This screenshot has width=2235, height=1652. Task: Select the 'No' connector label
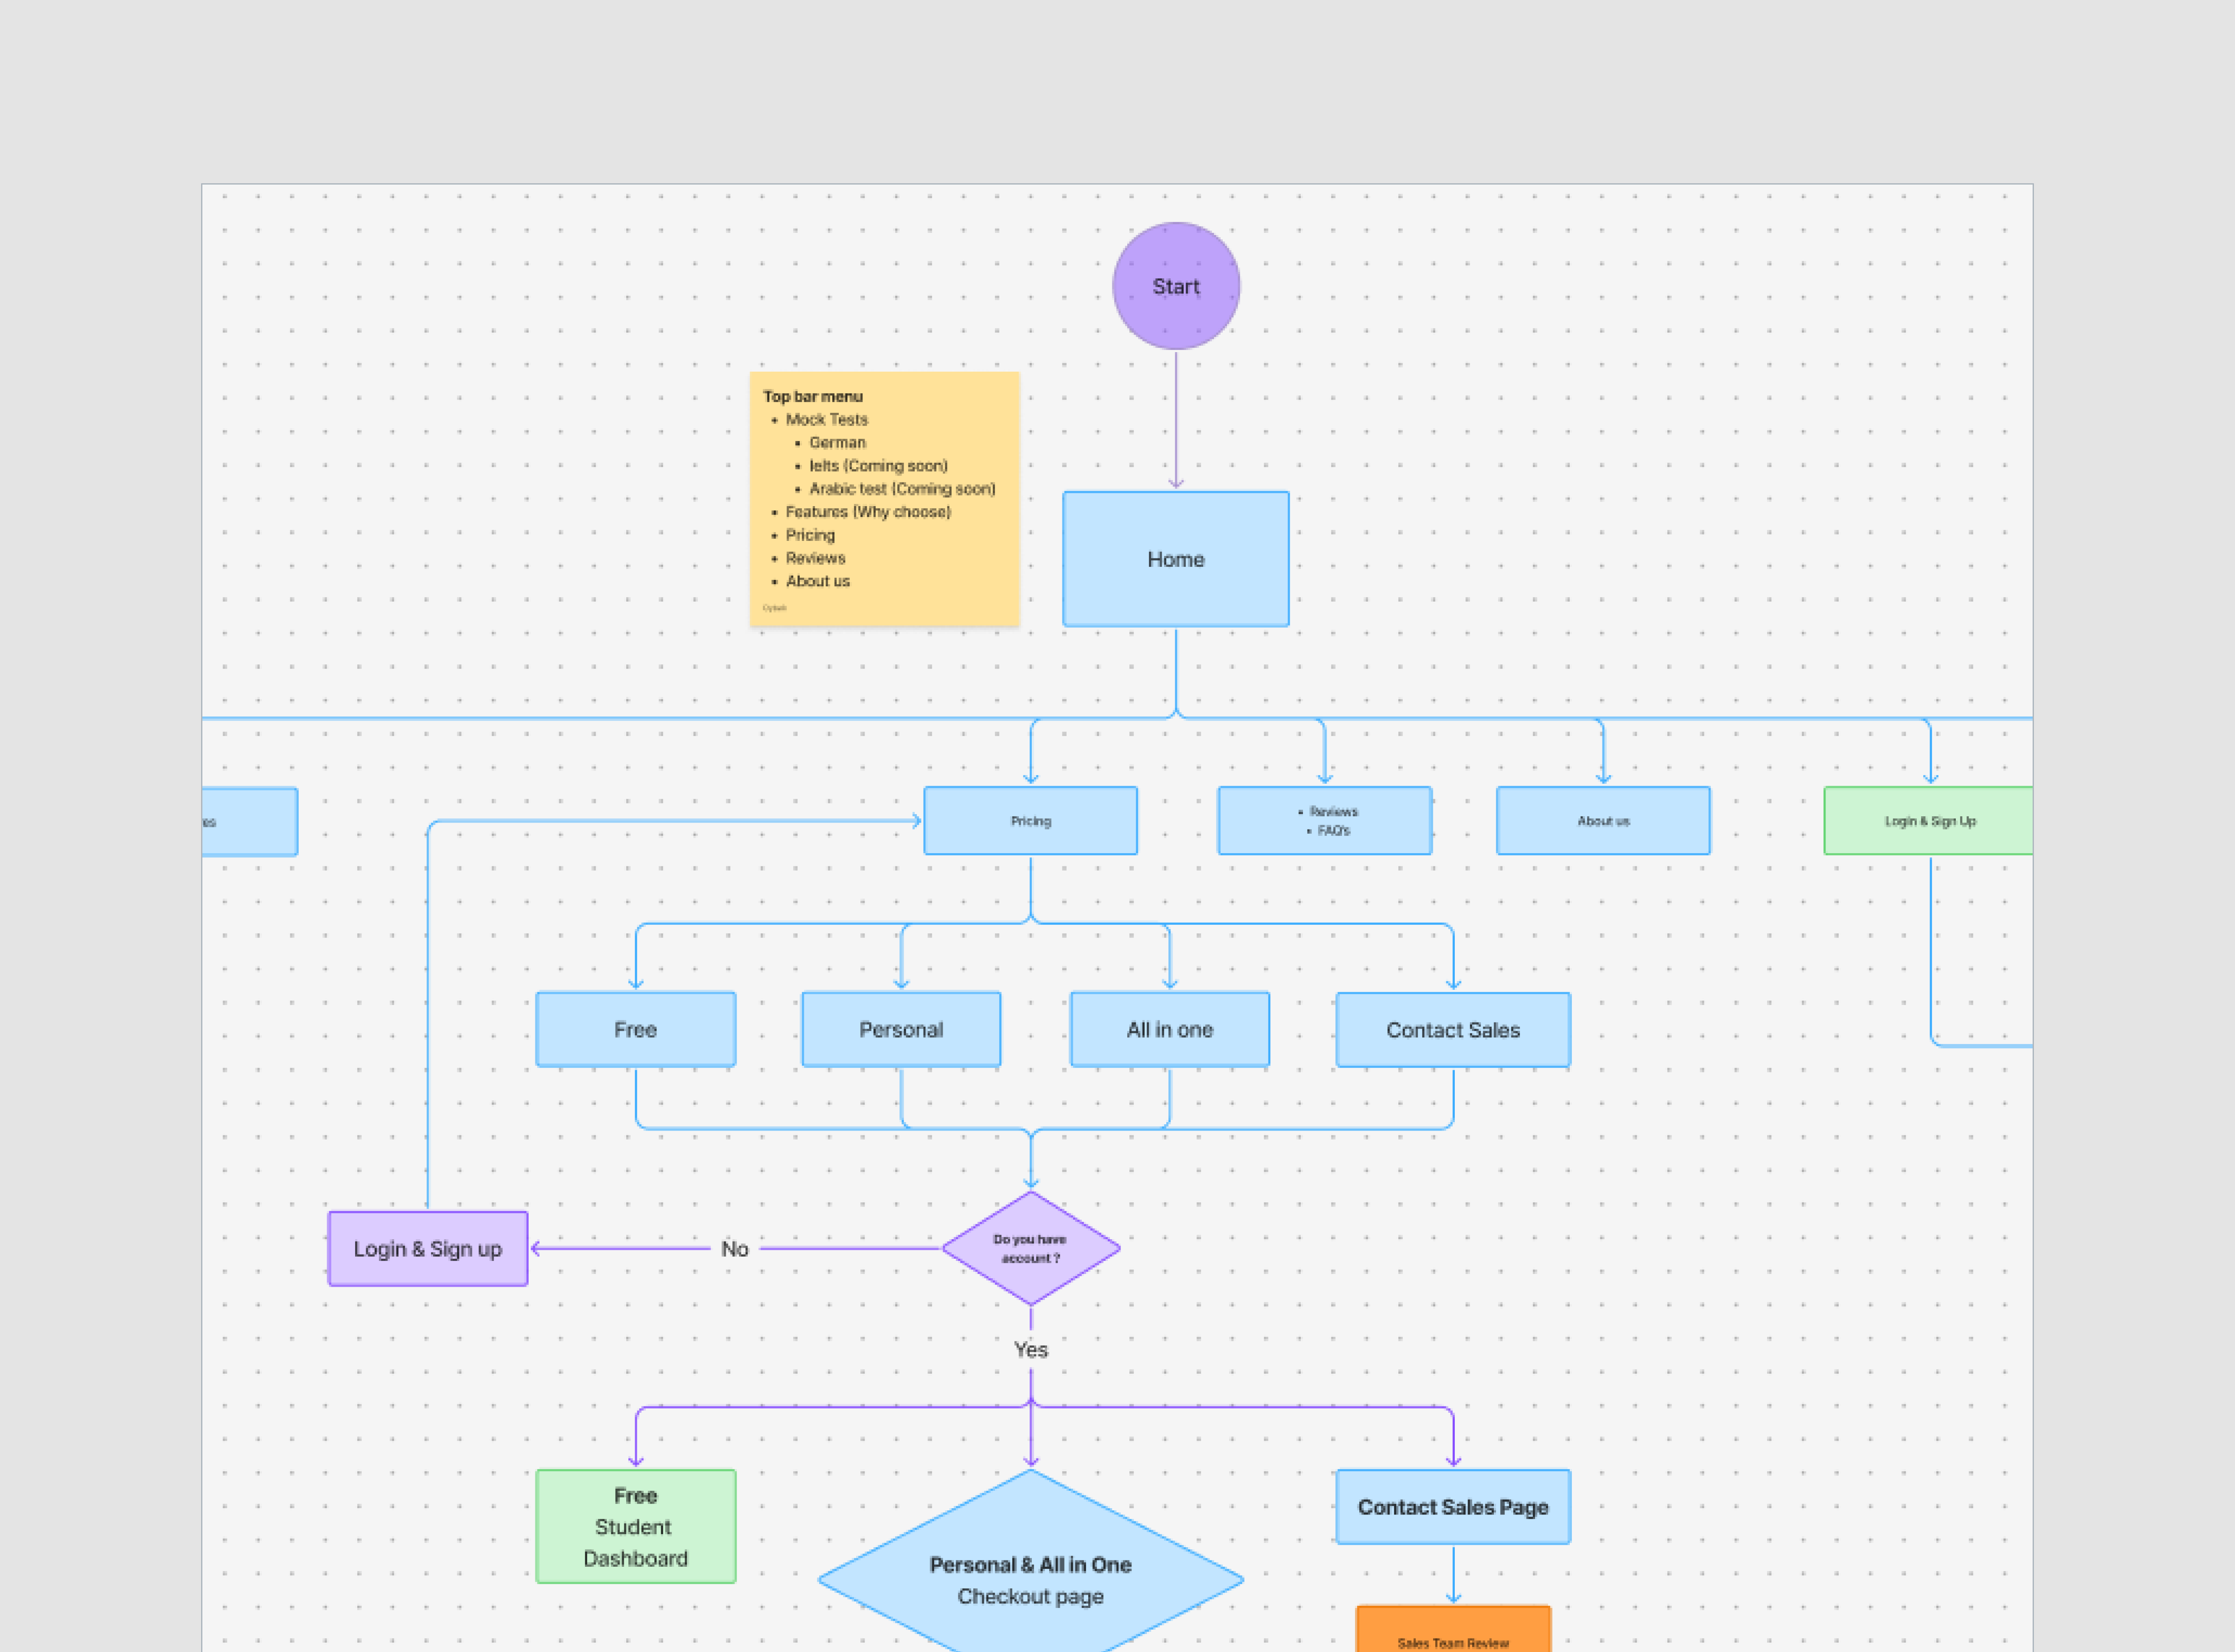735,1249
